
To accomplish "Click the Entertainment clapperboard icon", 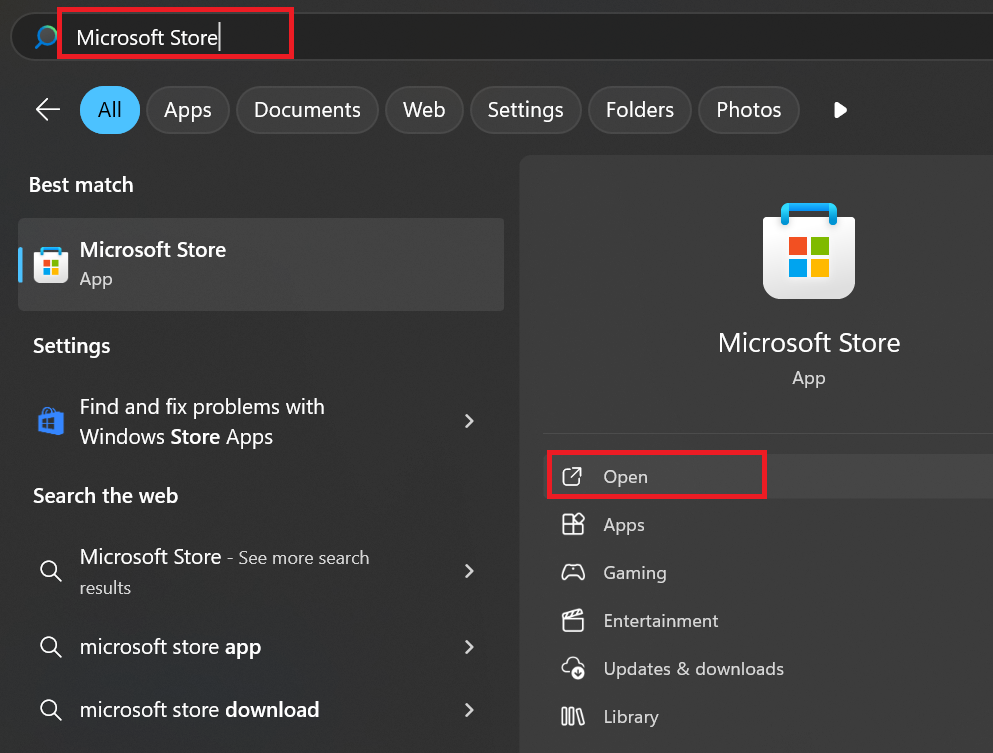I will [x=573, y=621].
